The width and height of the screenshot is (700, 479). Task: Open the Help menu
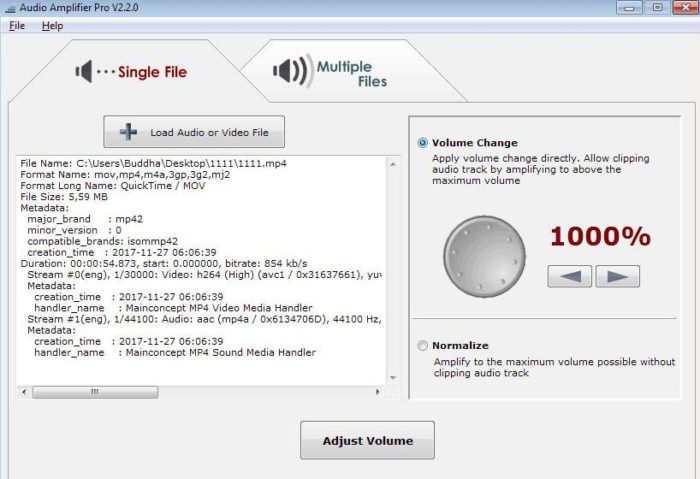point(52,26)
